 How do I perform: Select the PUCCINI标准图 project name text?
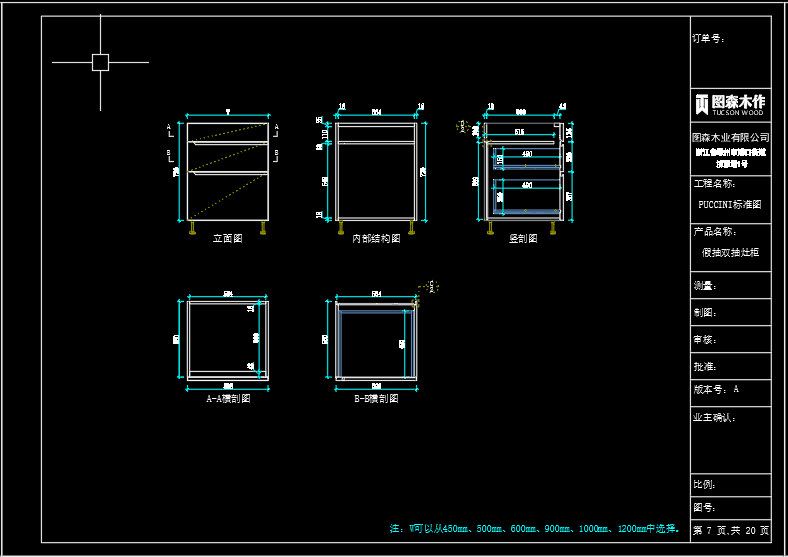730,205
